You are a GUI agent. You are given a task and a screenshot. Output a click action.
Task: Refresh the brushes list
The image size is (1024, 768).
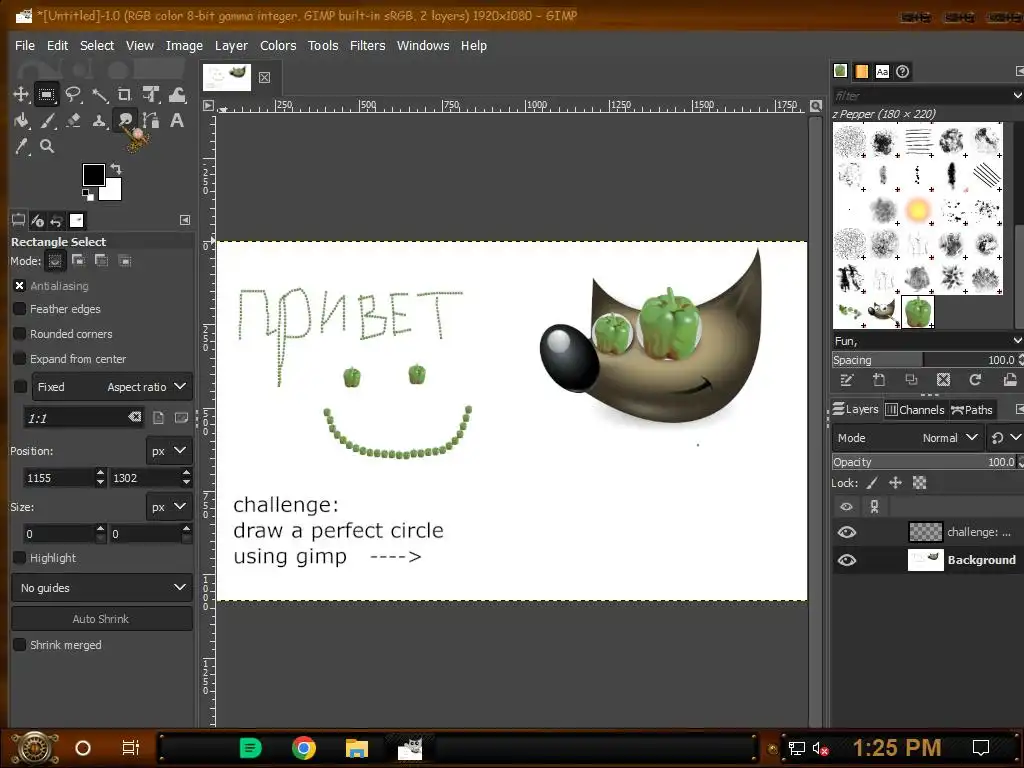tap(976, 380)
